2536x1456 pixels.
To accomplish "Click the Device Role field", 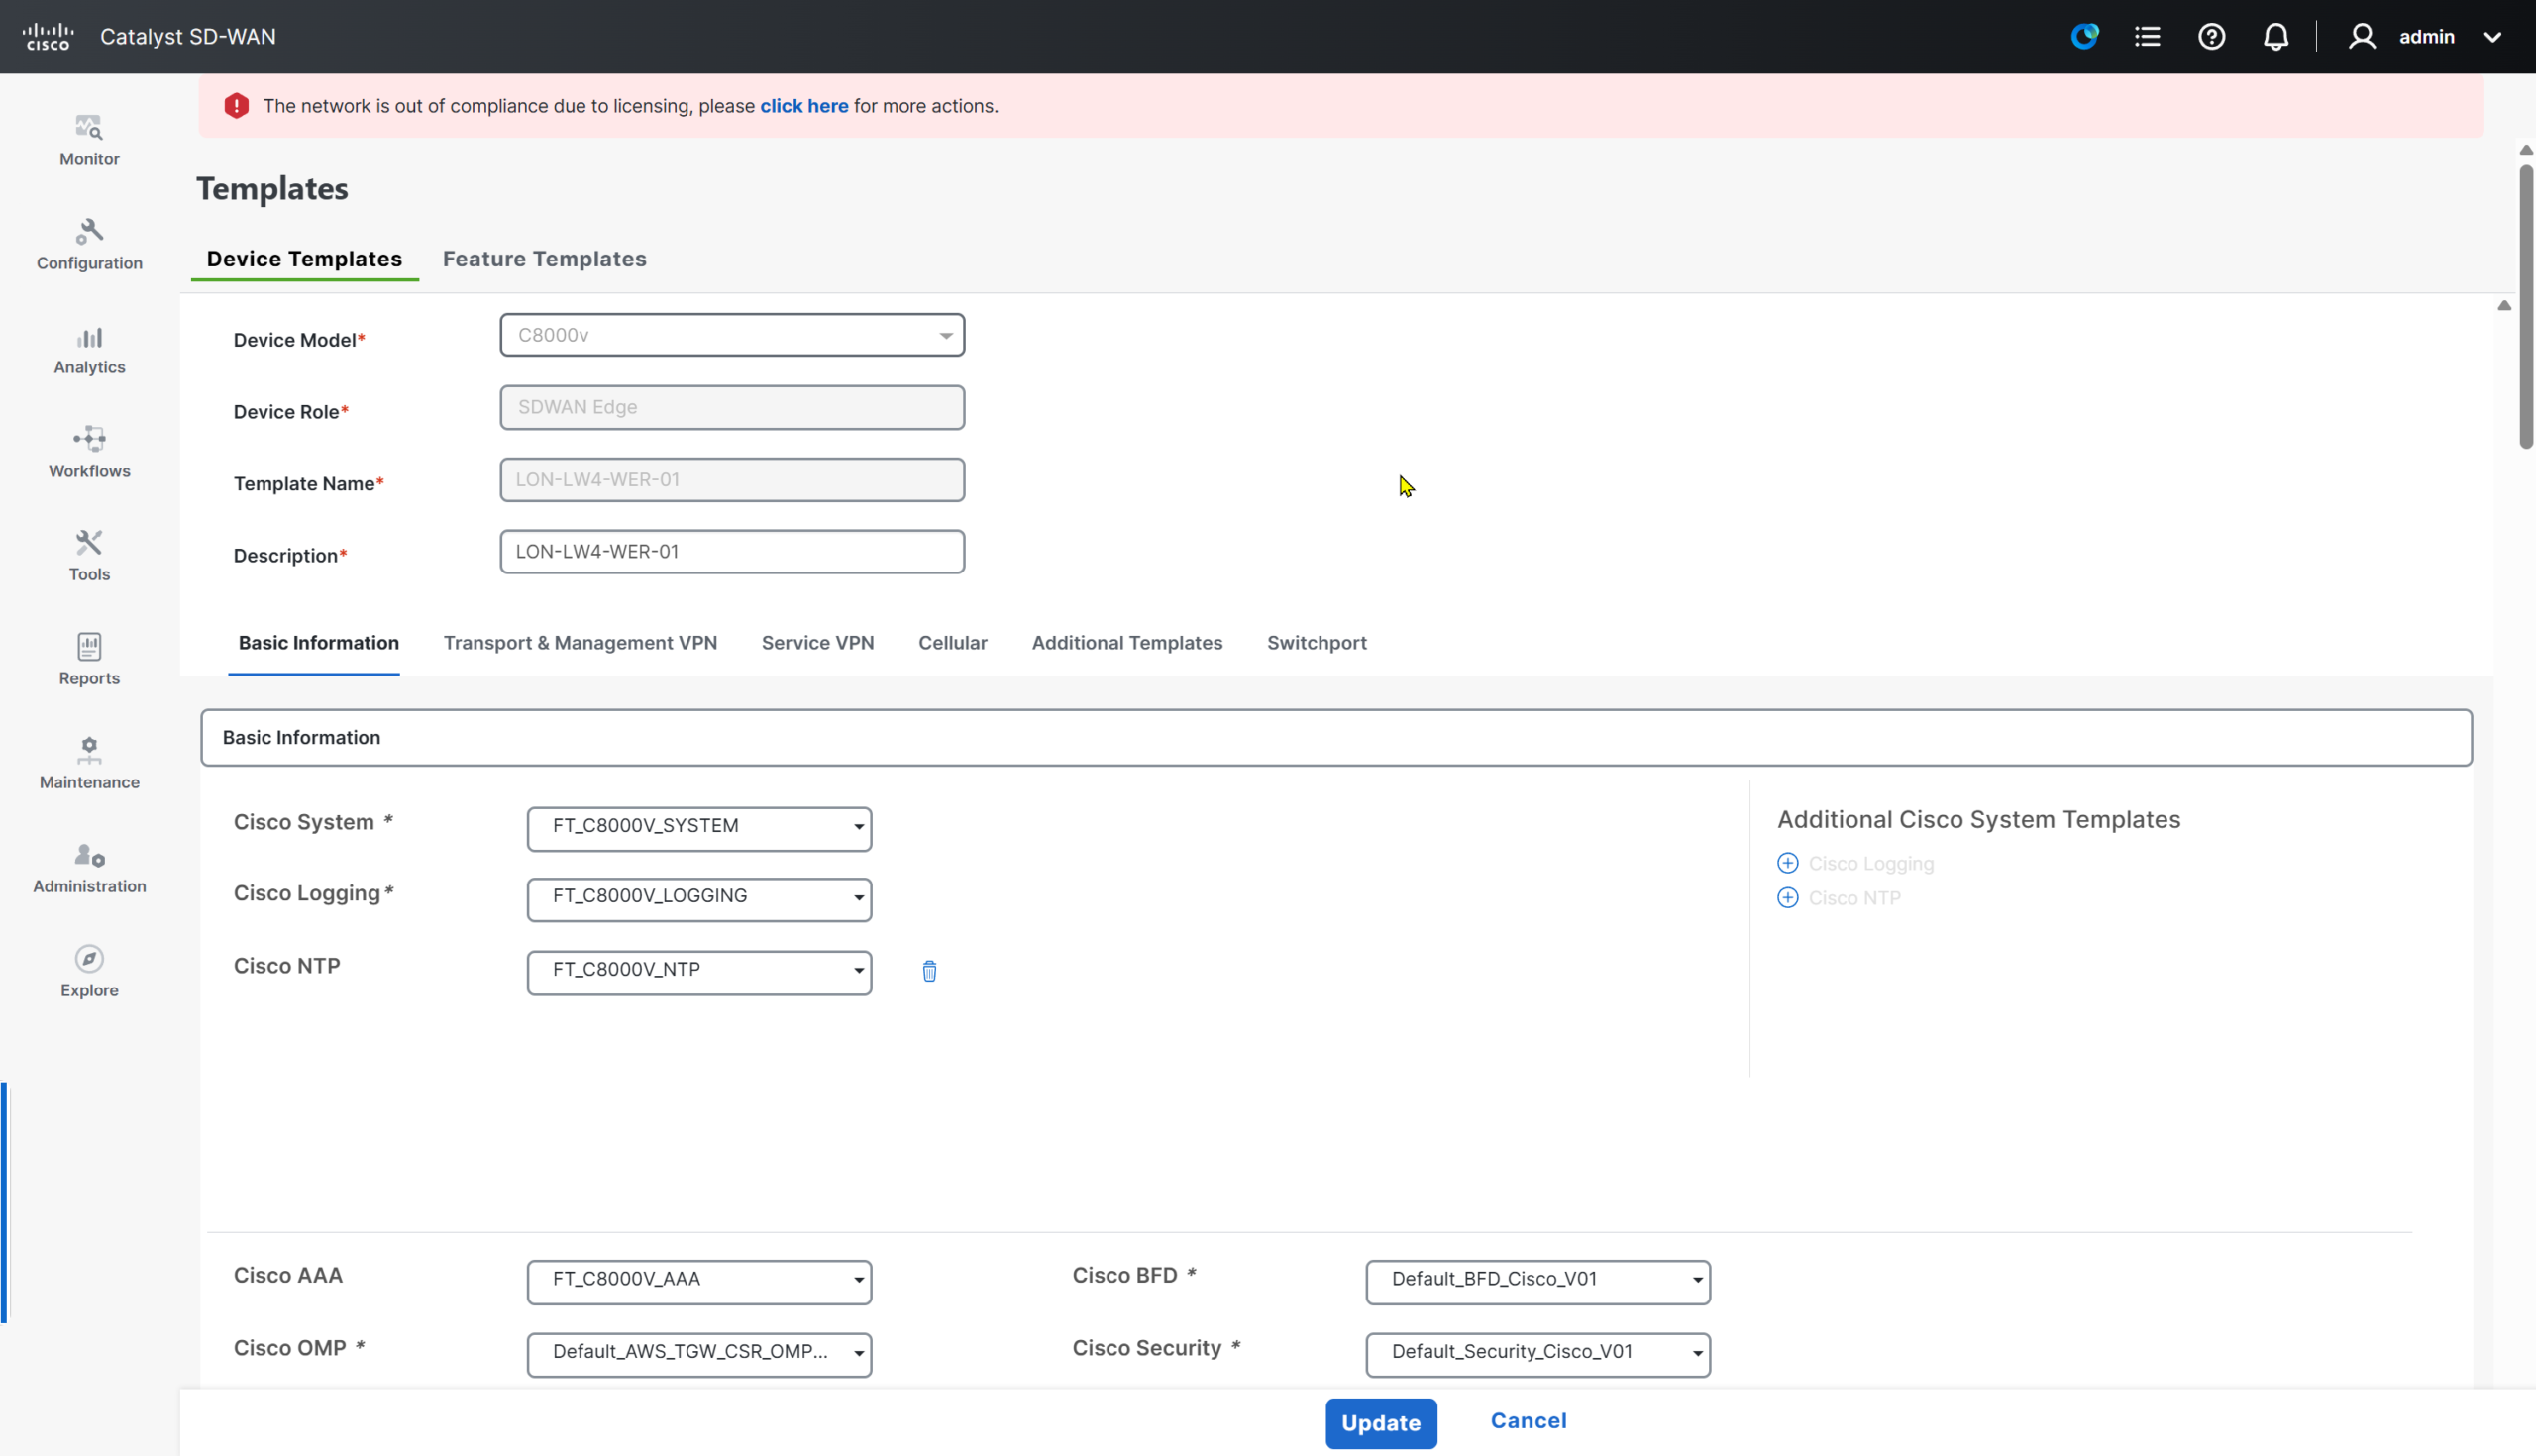I will click(732, 407).
